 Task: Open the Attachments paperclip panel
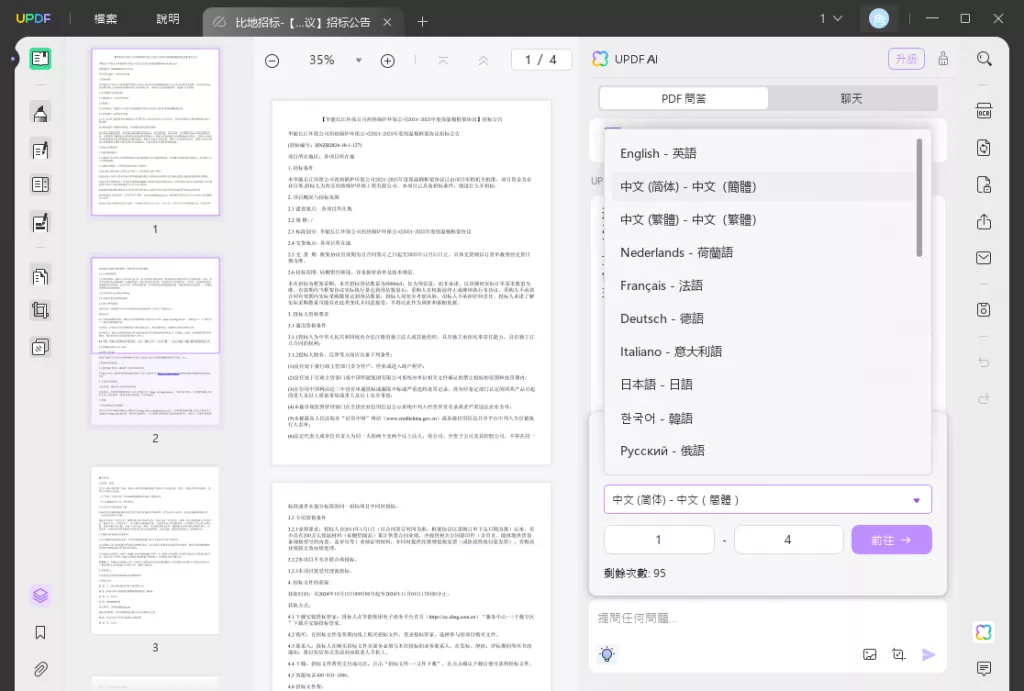point(40,669)
